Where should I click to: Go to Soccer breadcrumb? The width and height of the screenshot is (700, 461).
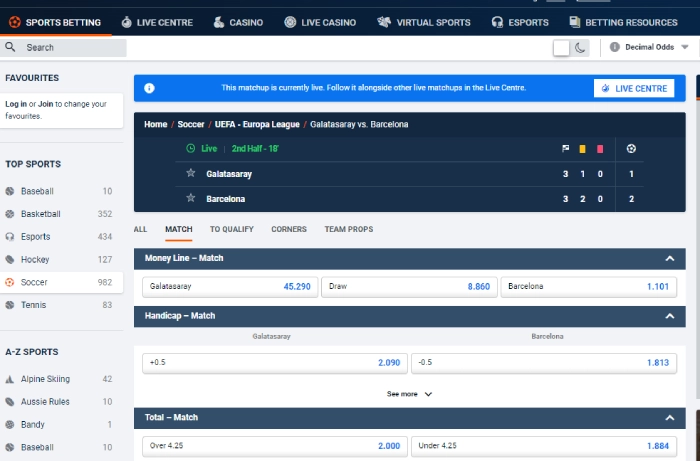[191, 125]
